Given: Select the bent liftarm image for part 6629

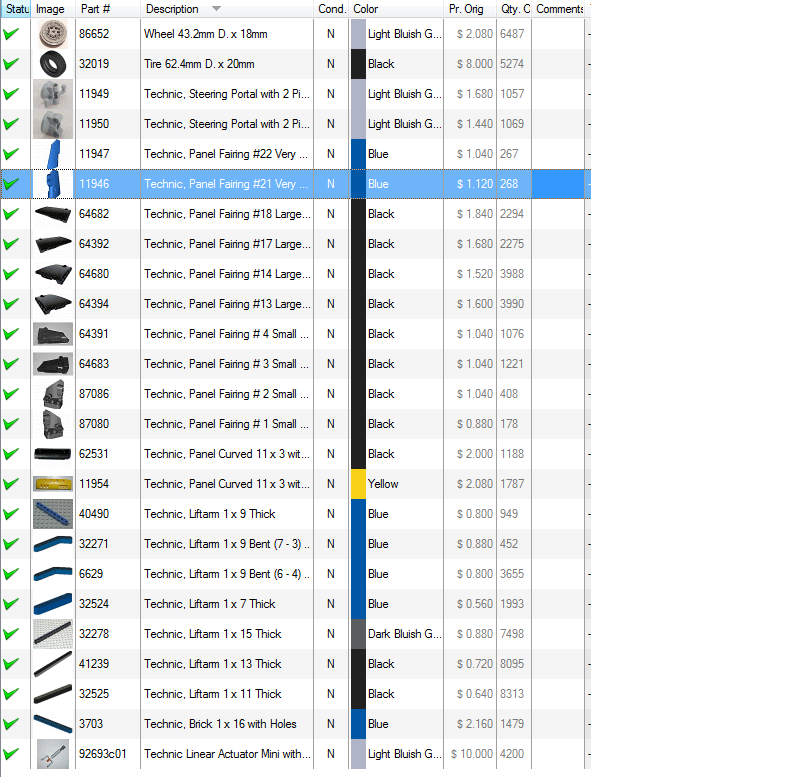Looking at the screenshot, I should coord(53,574).
